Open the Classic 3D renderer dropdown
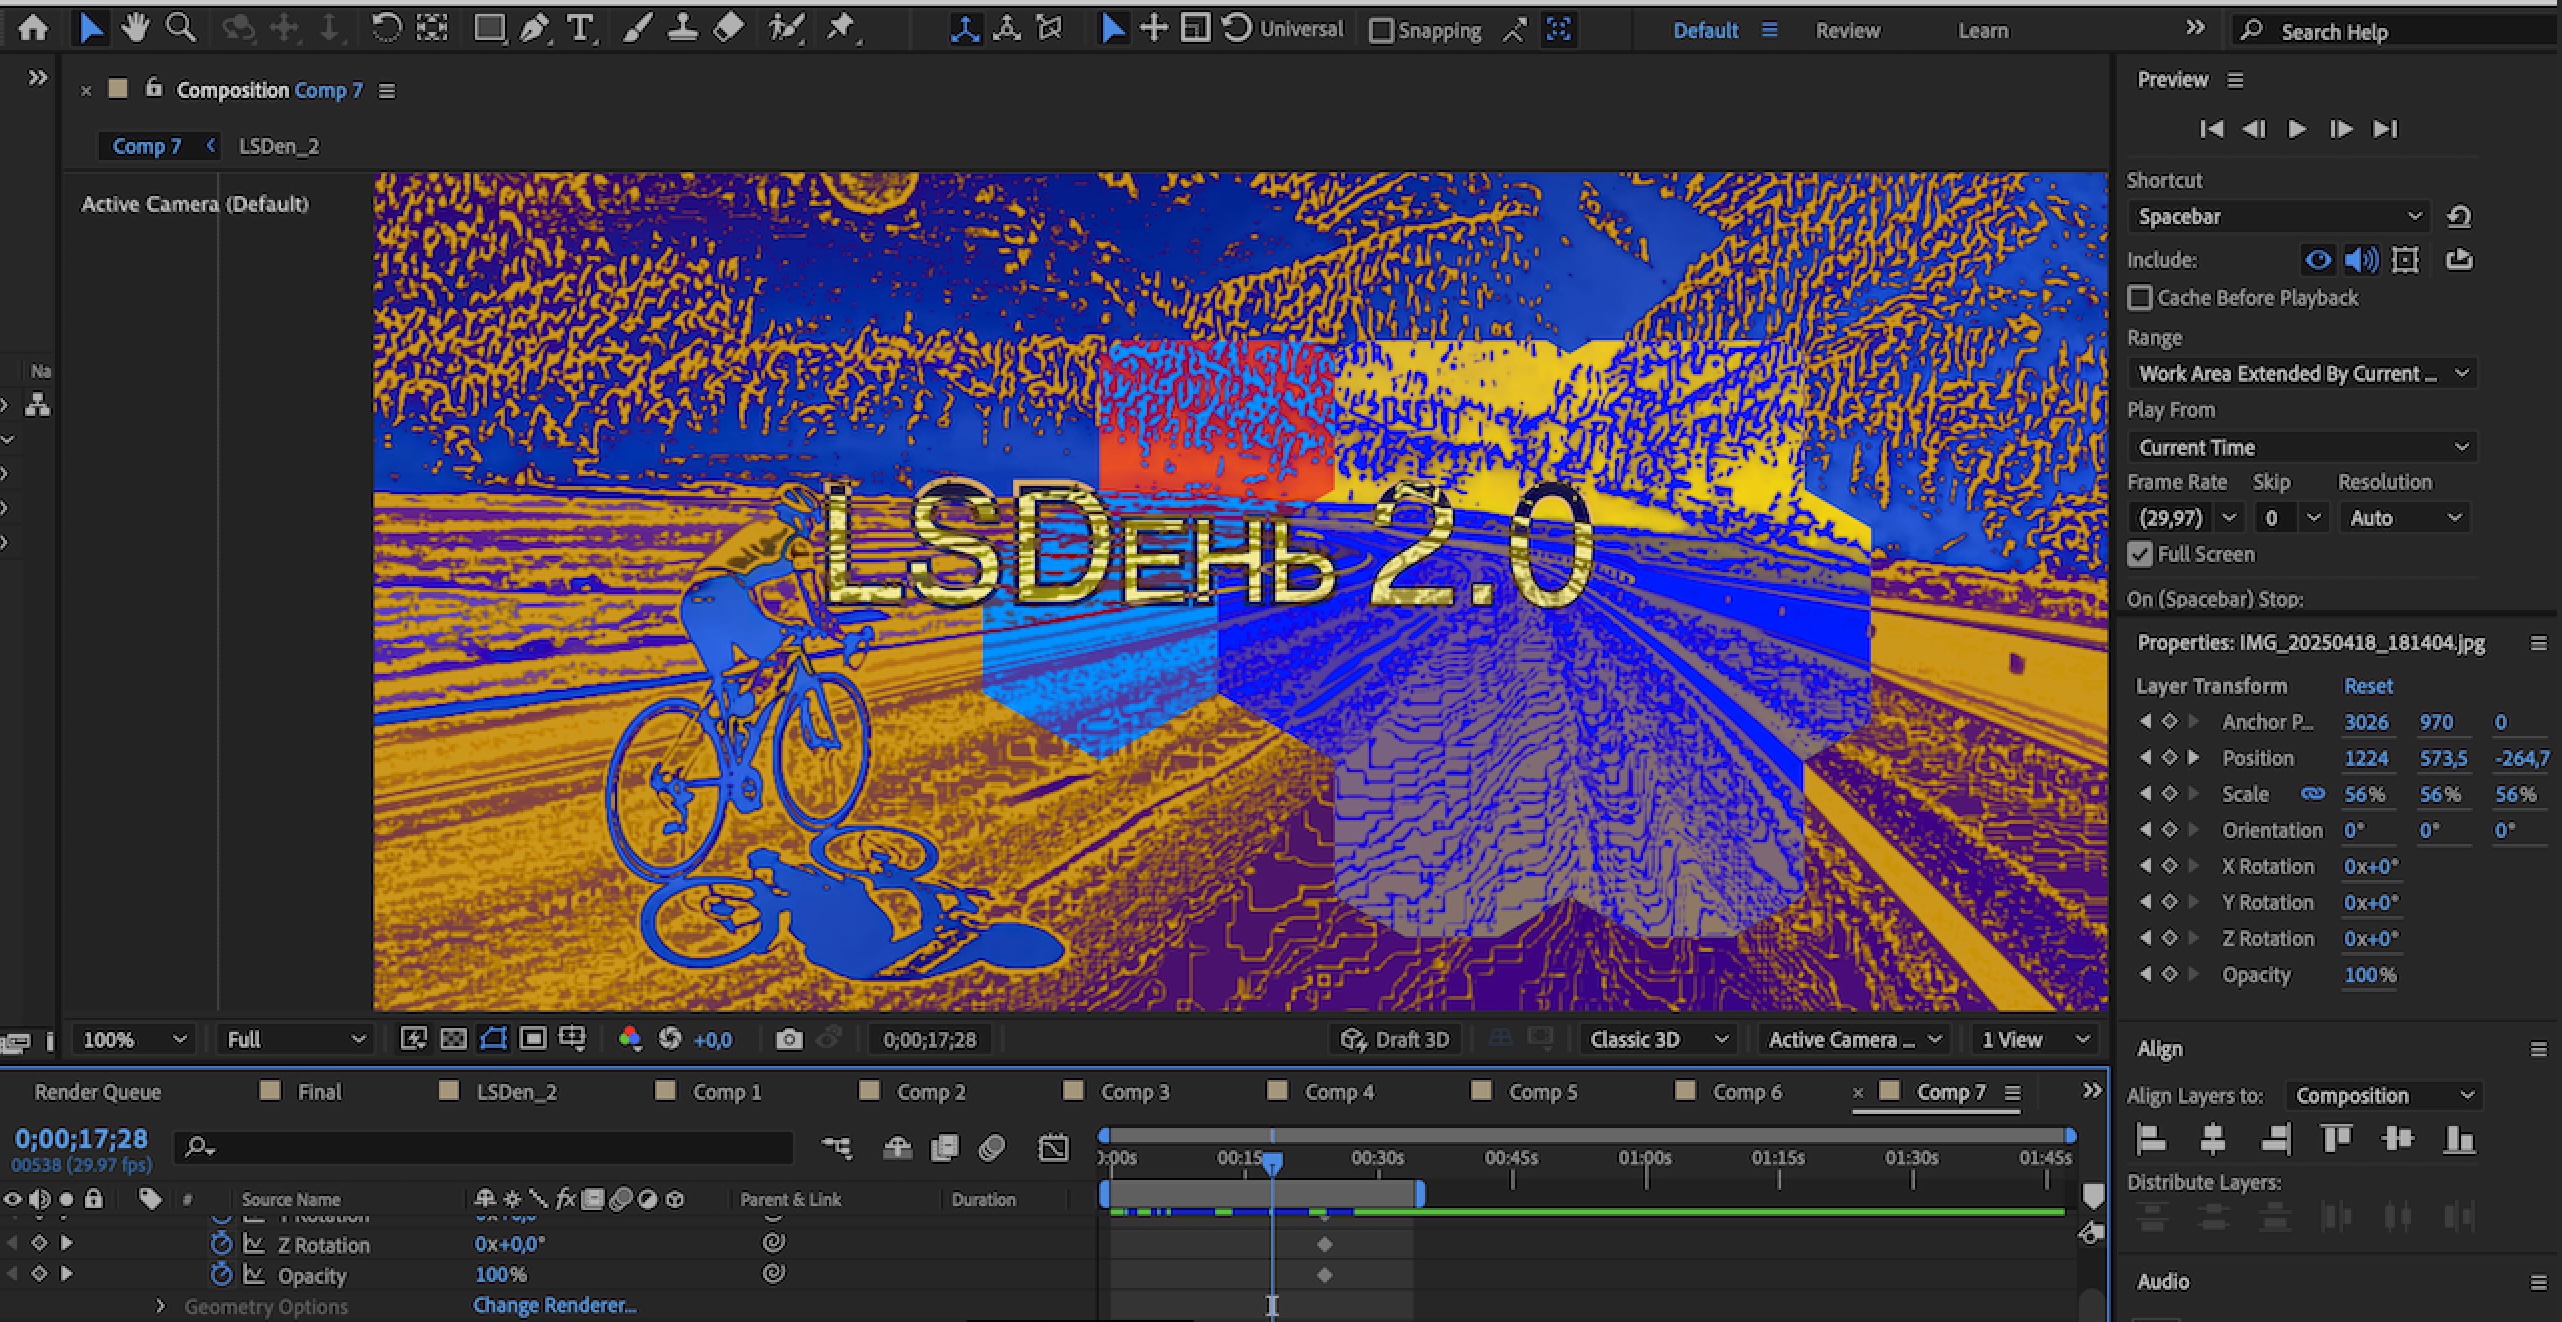Screen dimensions: 2562x1322 [x=1657, y=1040]
